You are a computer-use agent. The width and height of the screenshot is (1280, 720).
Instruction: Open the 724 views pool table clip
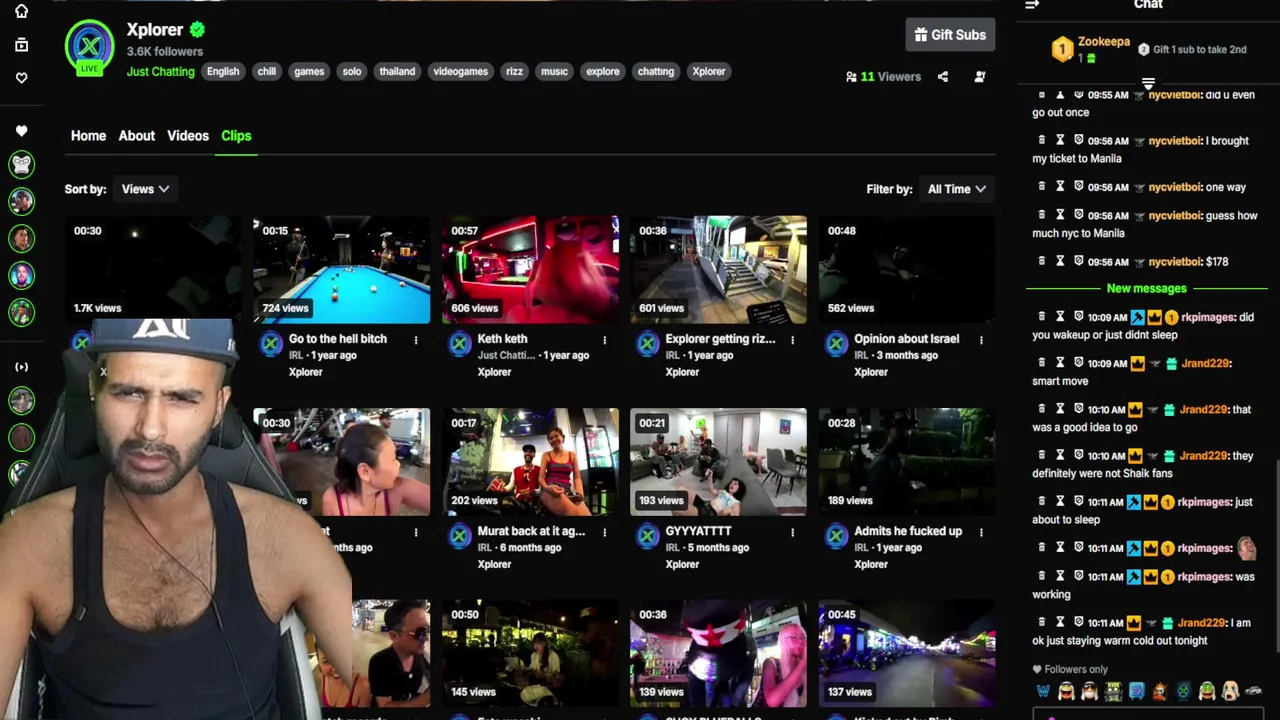341,270
